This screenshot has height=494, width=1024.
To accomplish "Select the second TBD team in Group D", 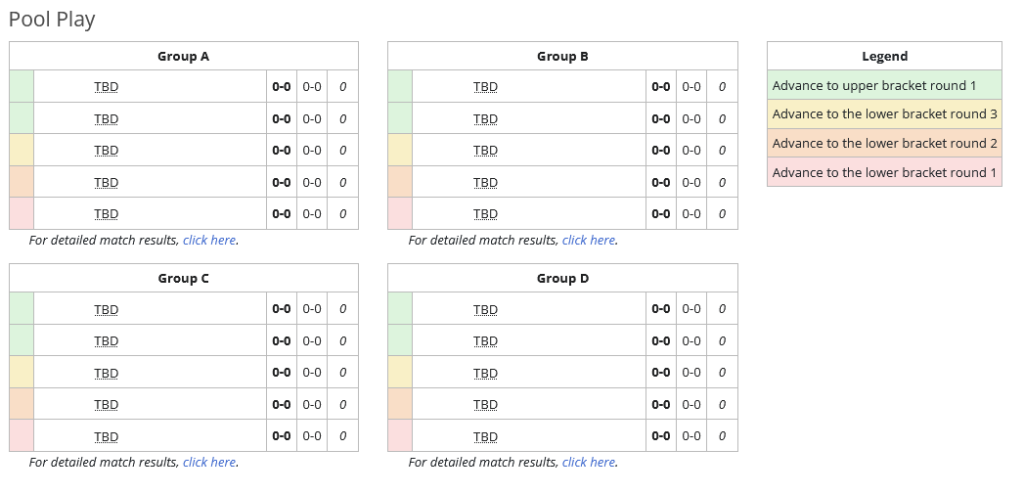I will (x=485, y=341).
